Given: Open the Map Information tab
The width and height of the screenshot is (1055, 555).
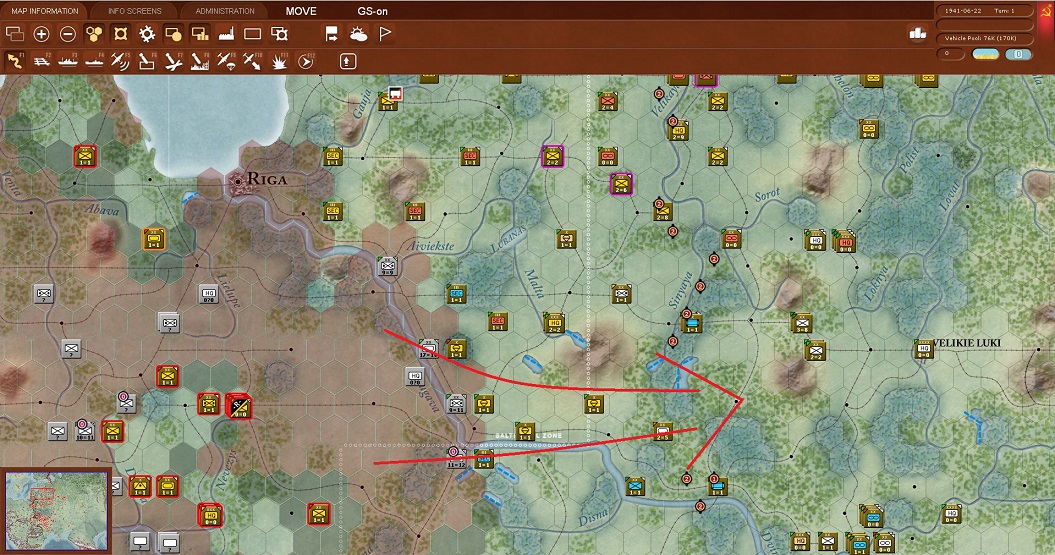Looking at the screenshot, I should (44, 11).
